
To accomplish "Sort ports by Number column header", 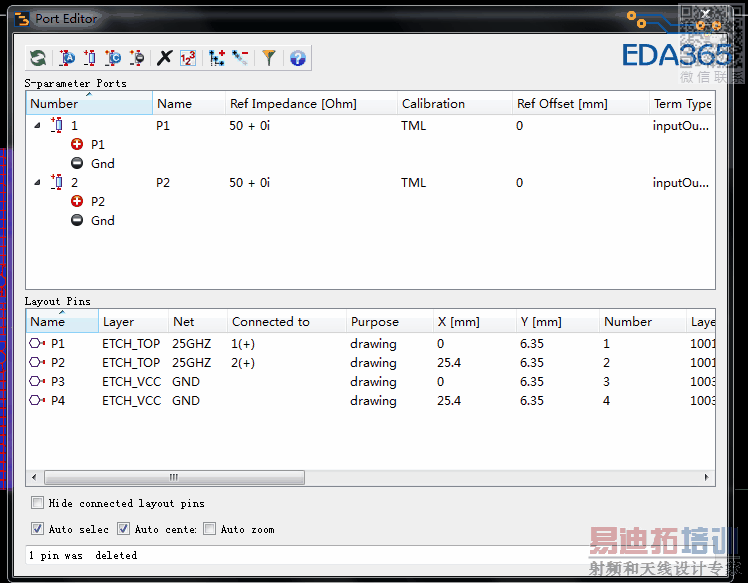I will pyautogui.click(x=89, y=104).
